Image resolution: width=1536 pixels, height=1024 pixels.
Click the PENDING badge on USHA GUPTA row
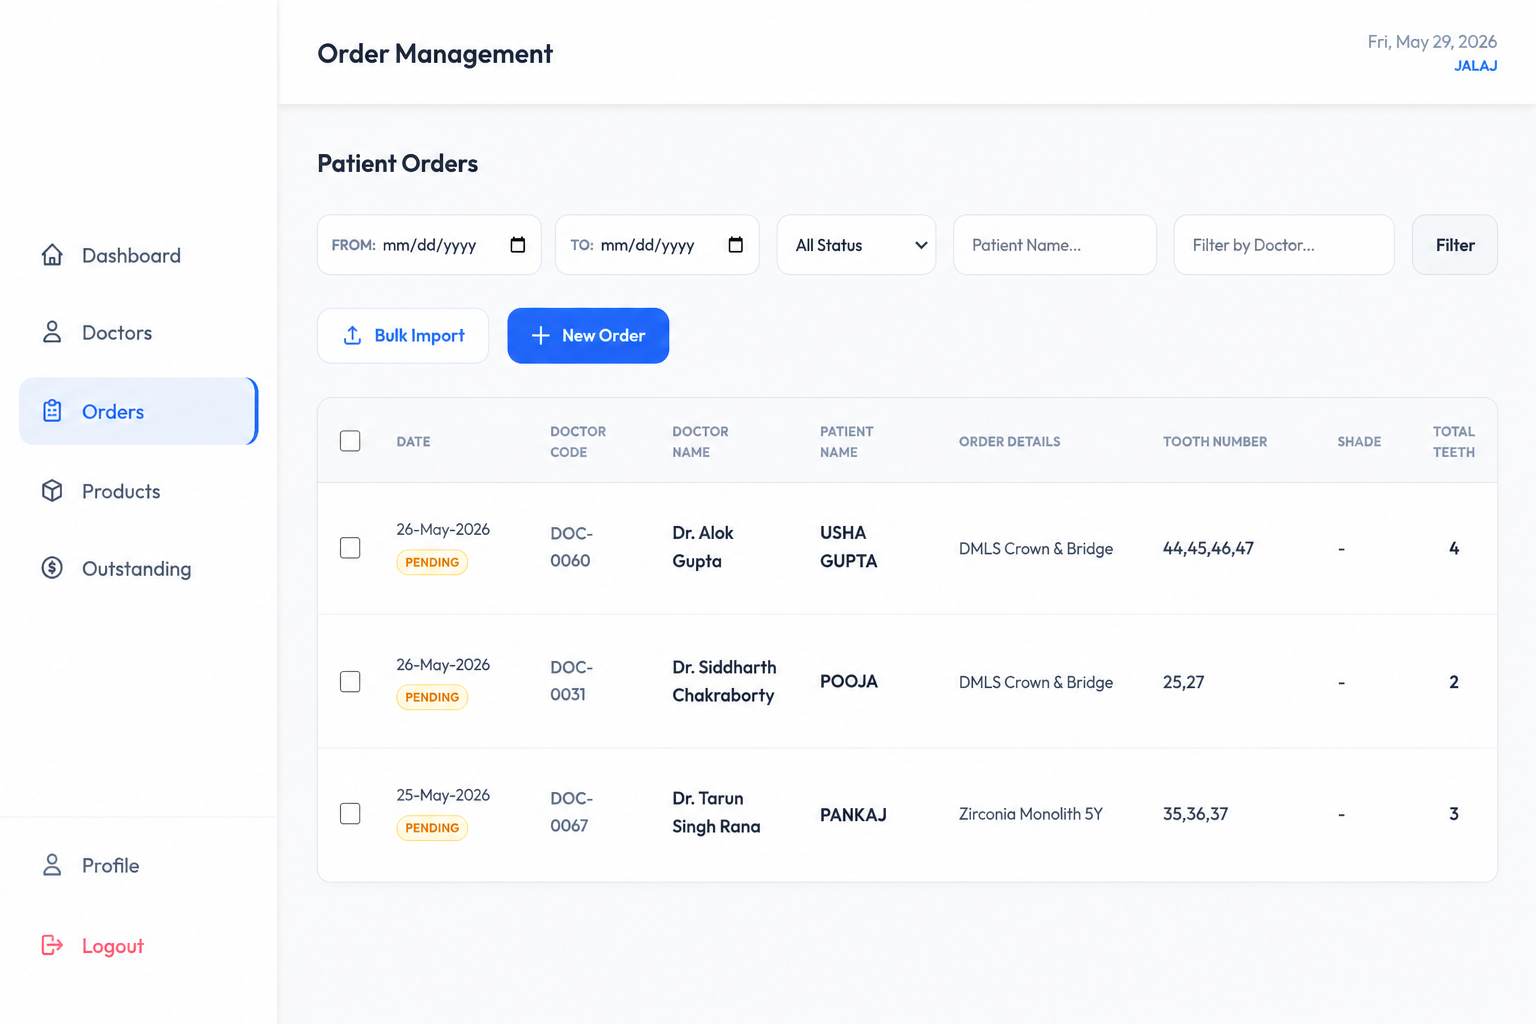(x=432, y=562)
